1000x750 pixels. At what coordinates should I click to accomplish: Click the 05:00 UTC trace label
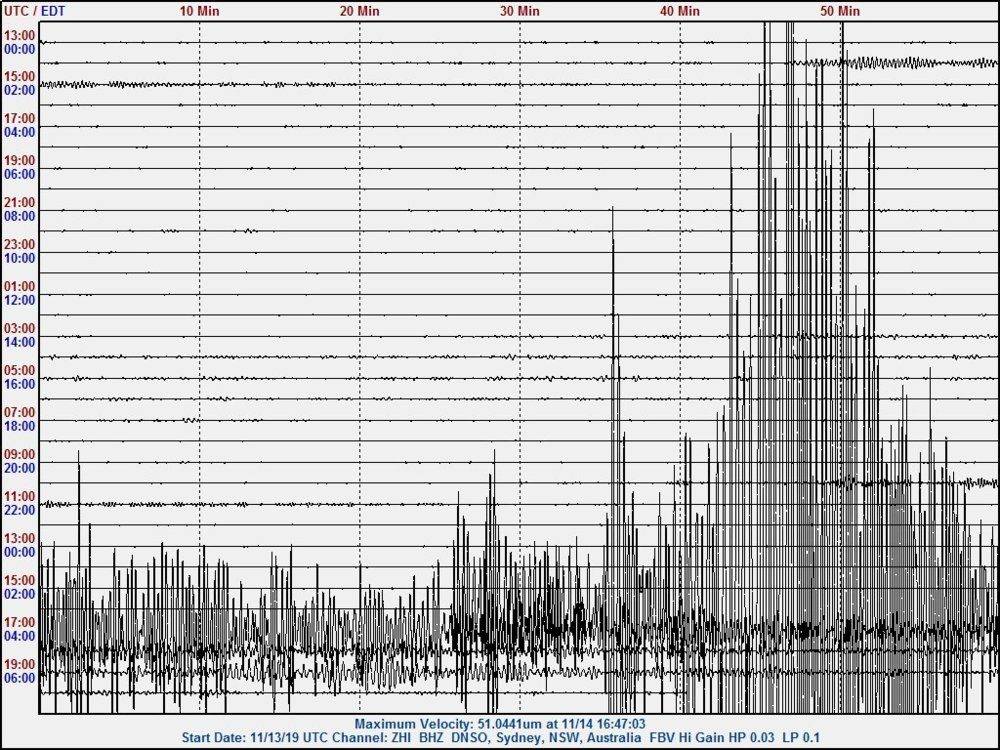pos(20,370)
